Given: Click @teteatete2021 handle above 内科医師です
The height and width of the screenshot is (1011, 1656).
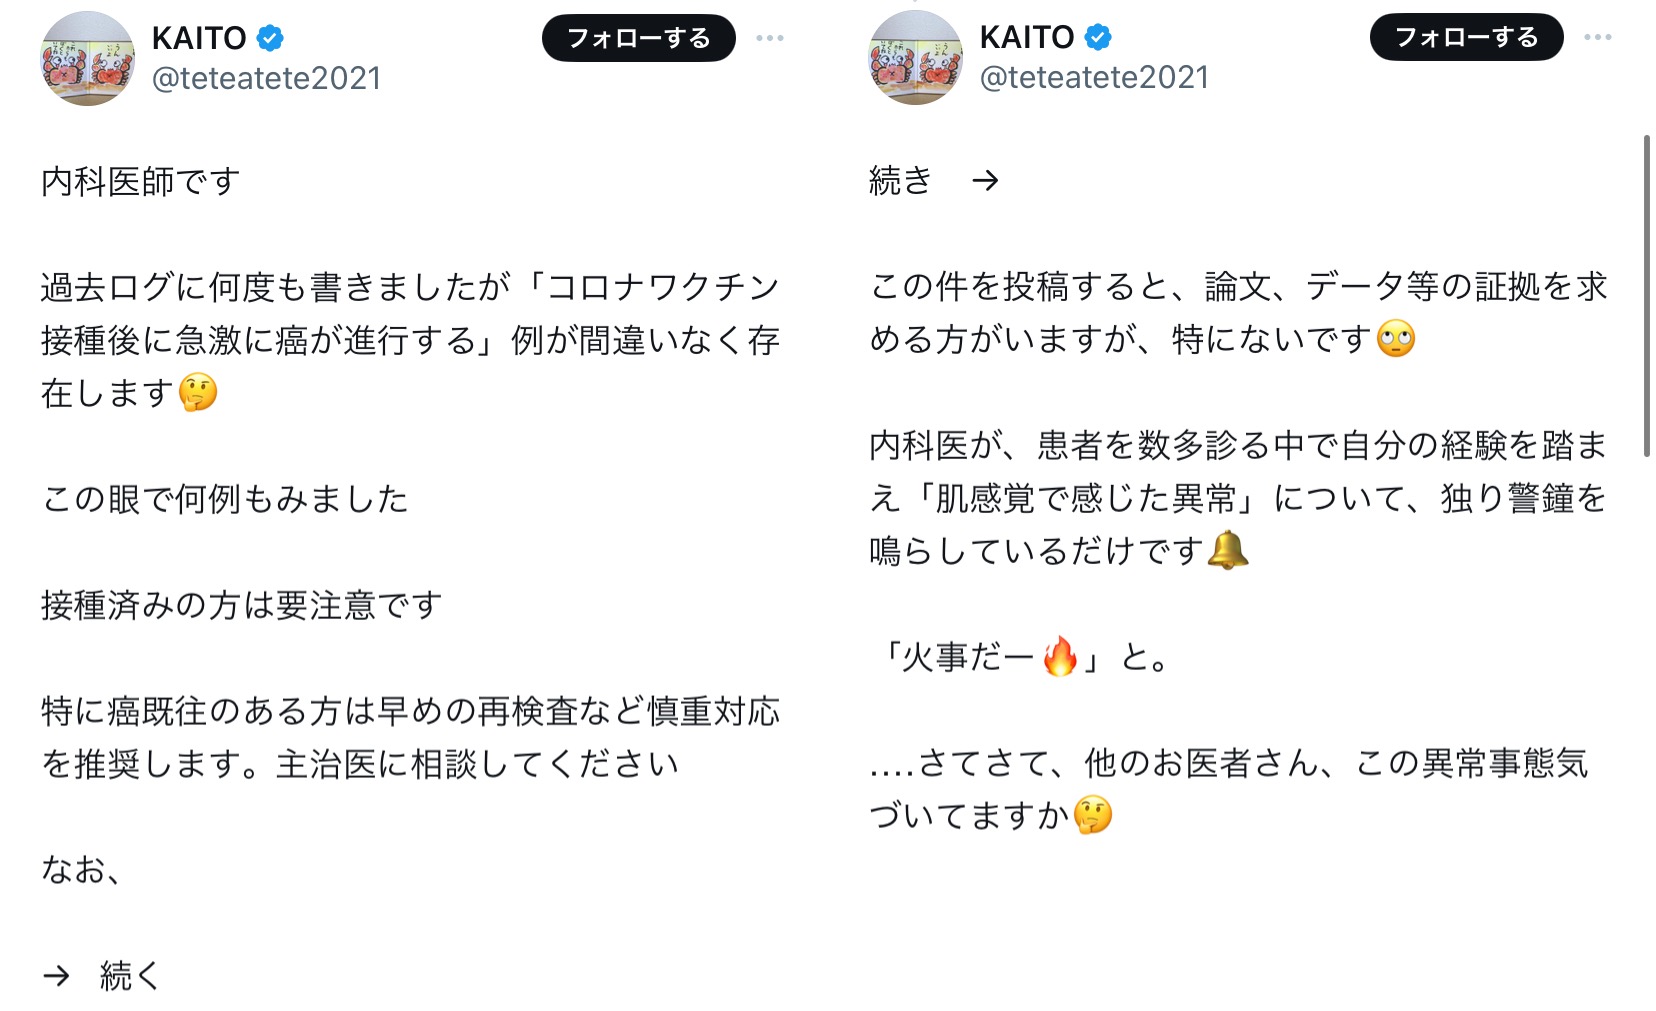Looking at the screenshot, I should click(x=266, y=78).
